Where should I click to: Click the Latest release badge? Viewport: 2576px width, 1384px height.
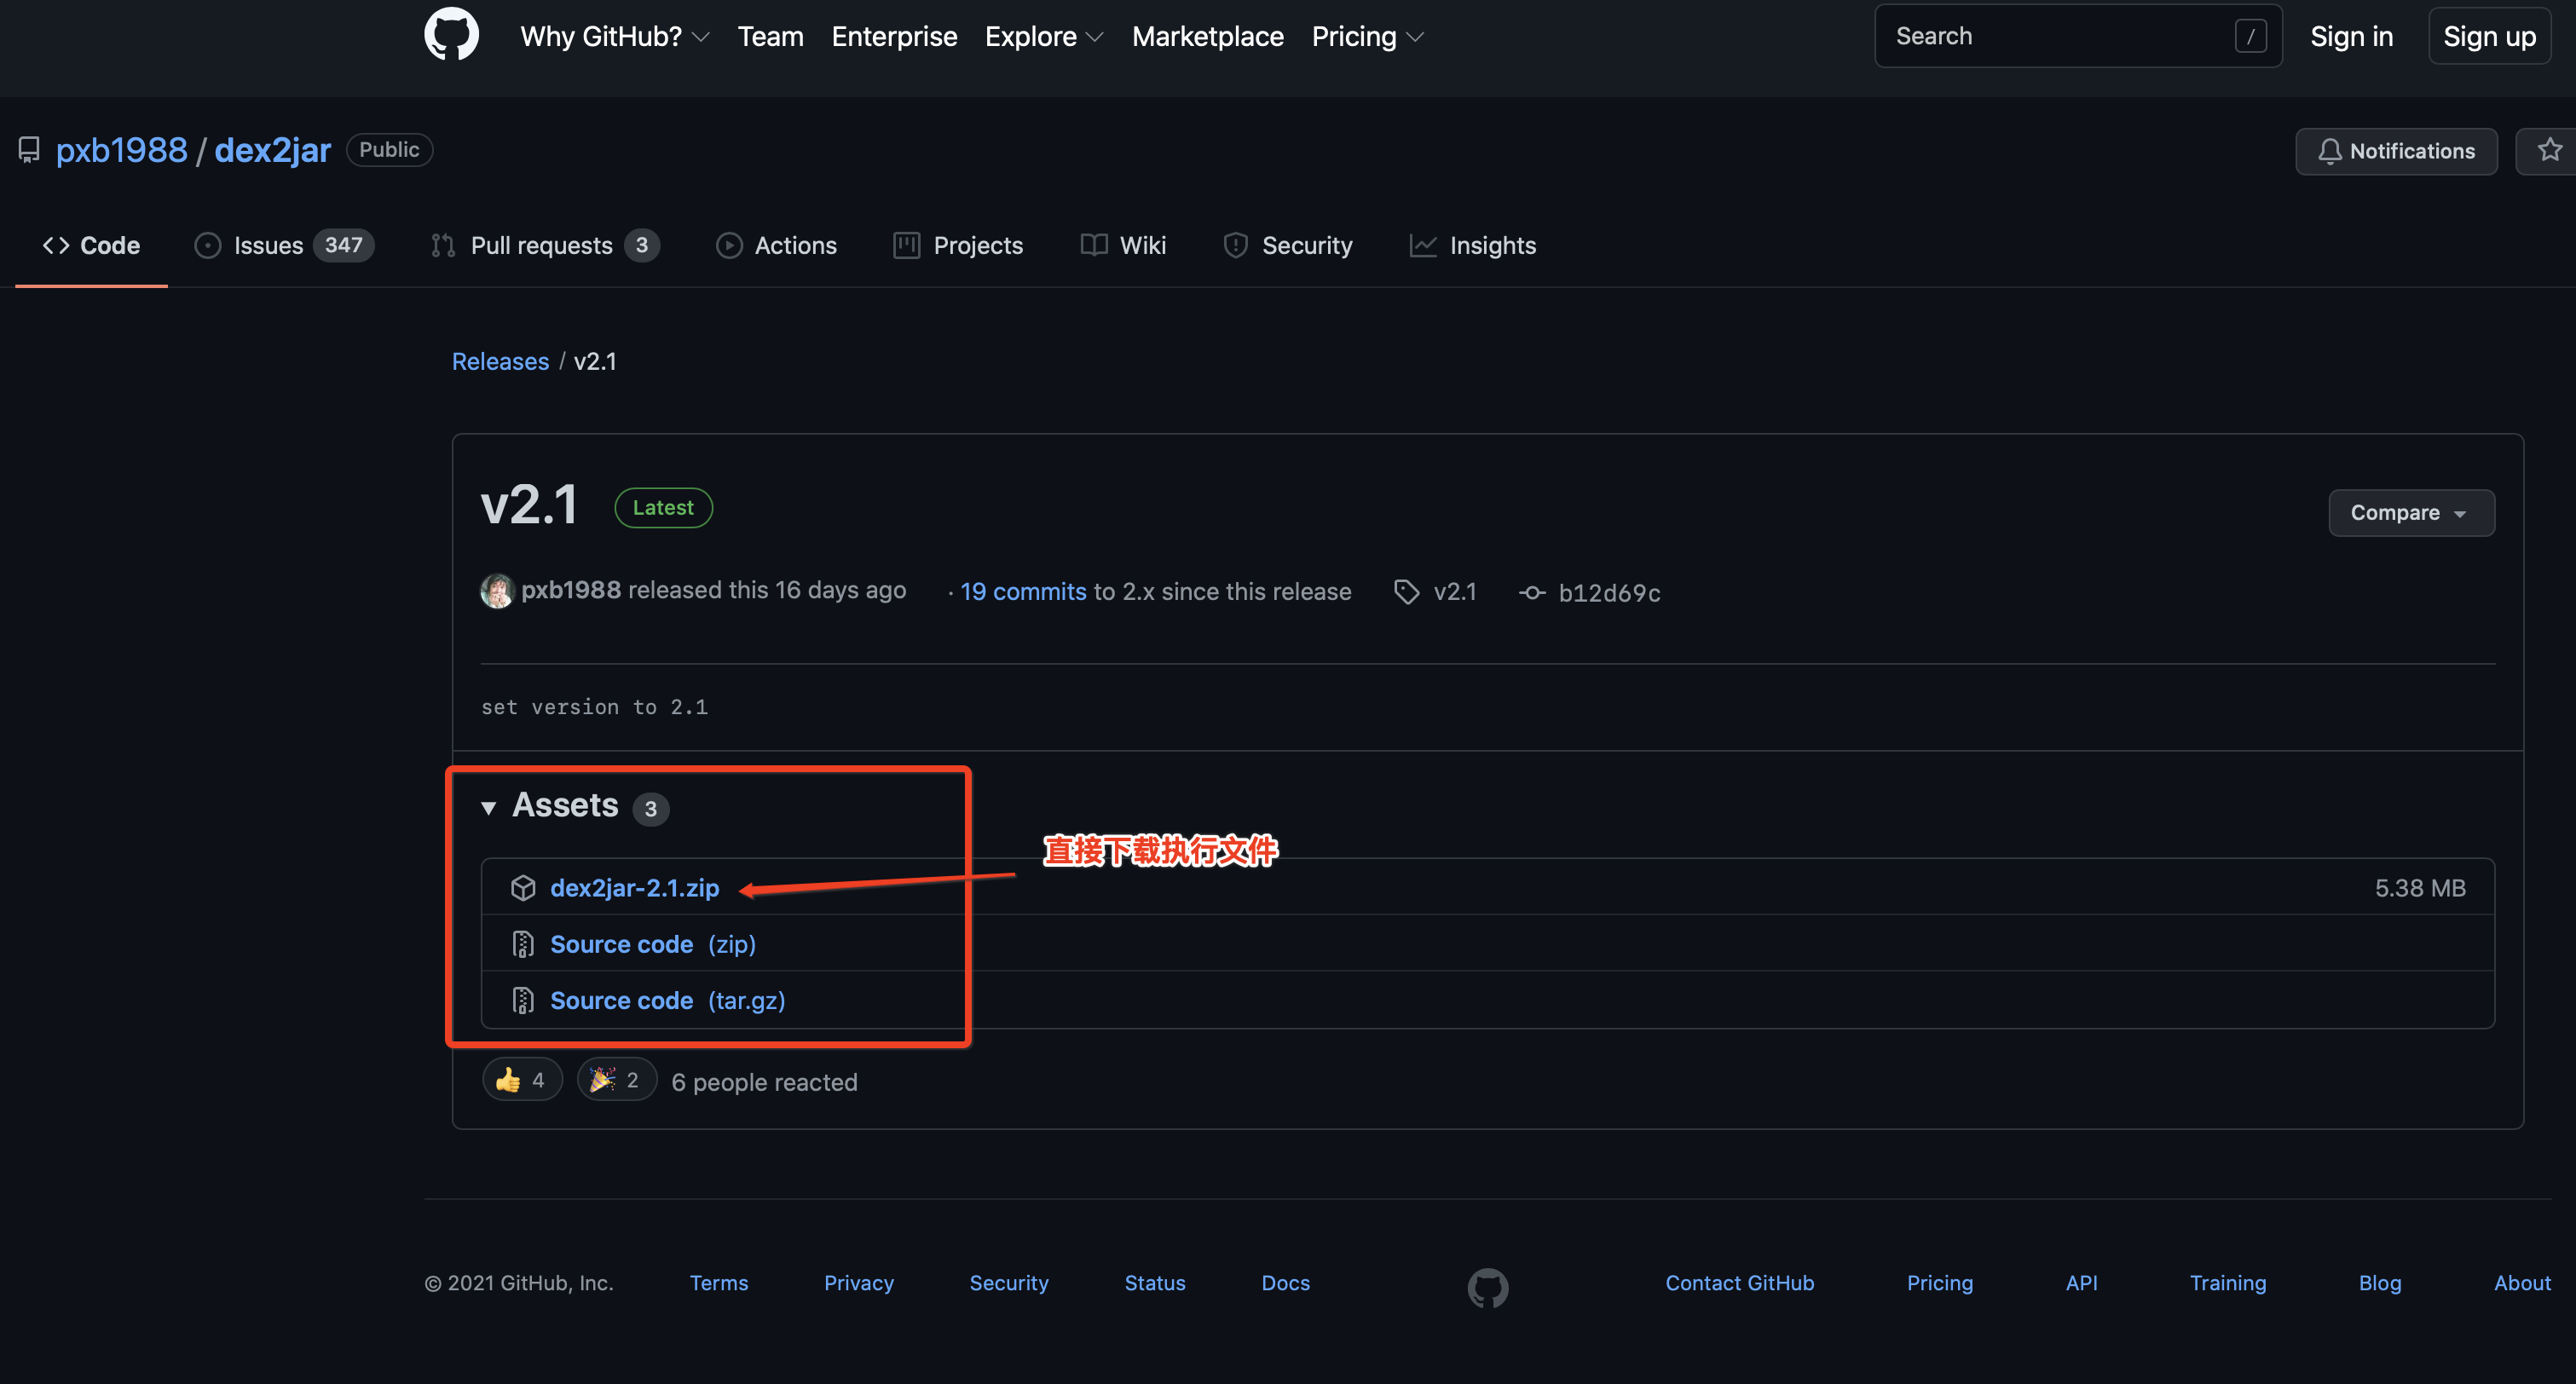662,507
